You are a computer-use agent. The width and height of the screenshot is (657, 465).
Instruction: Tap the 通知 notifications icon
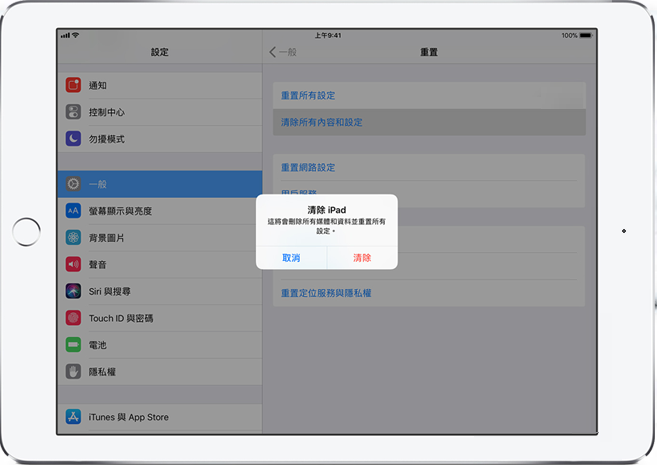pyautogui.click(x=73, y=85)
